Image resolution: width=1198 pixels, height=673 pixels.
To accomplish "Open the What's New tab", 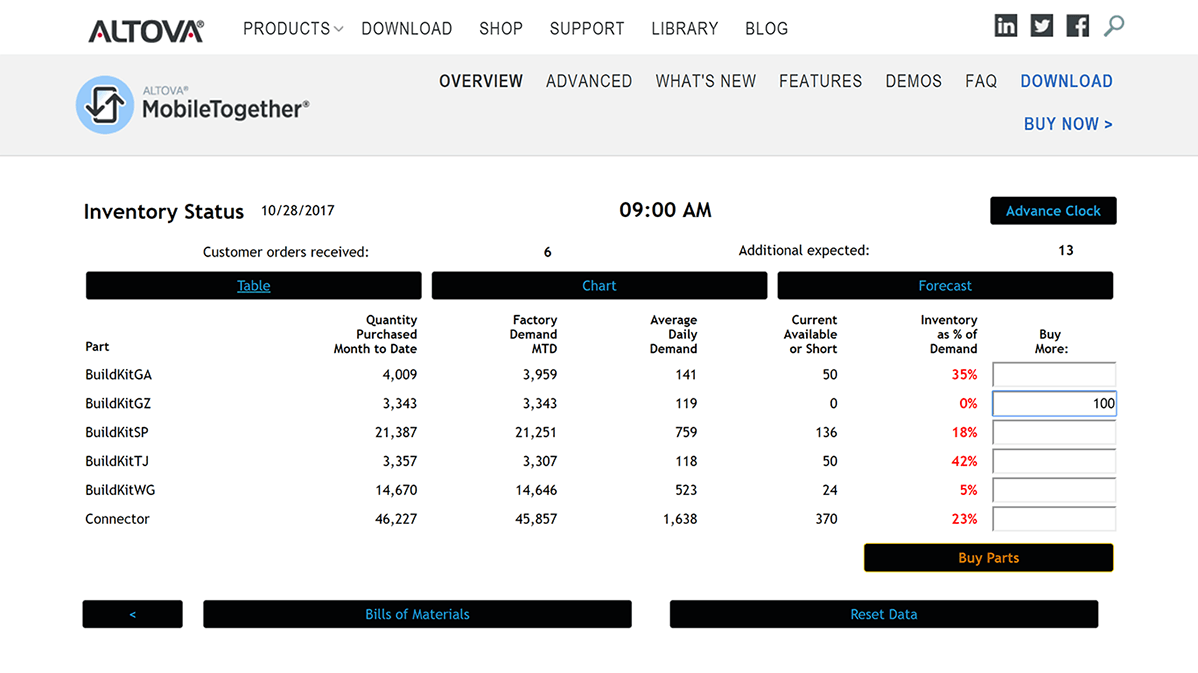I will [x=705, y=81].
